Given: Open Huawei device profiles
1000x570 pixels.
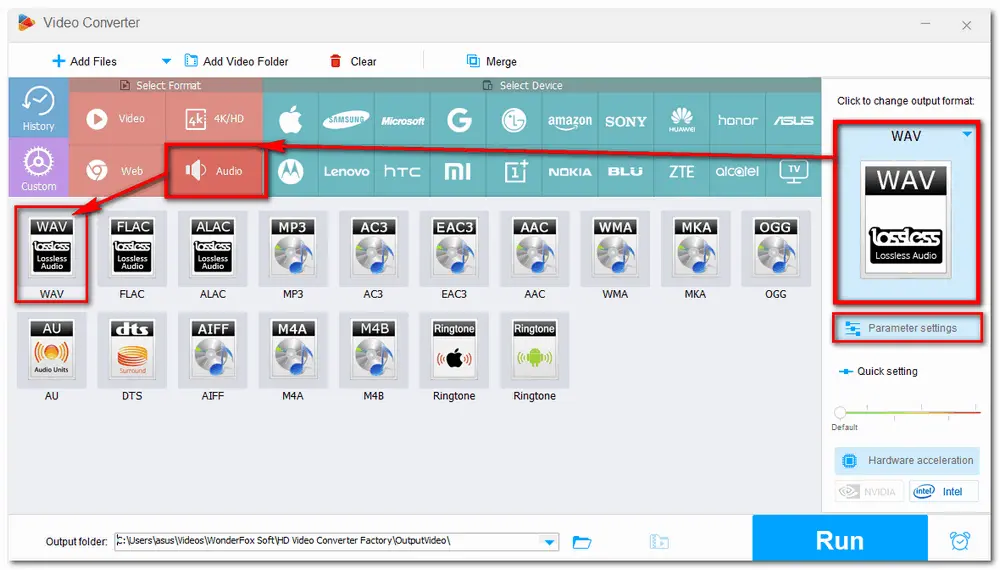Looking at the screenshot, I should pos(682,119).
